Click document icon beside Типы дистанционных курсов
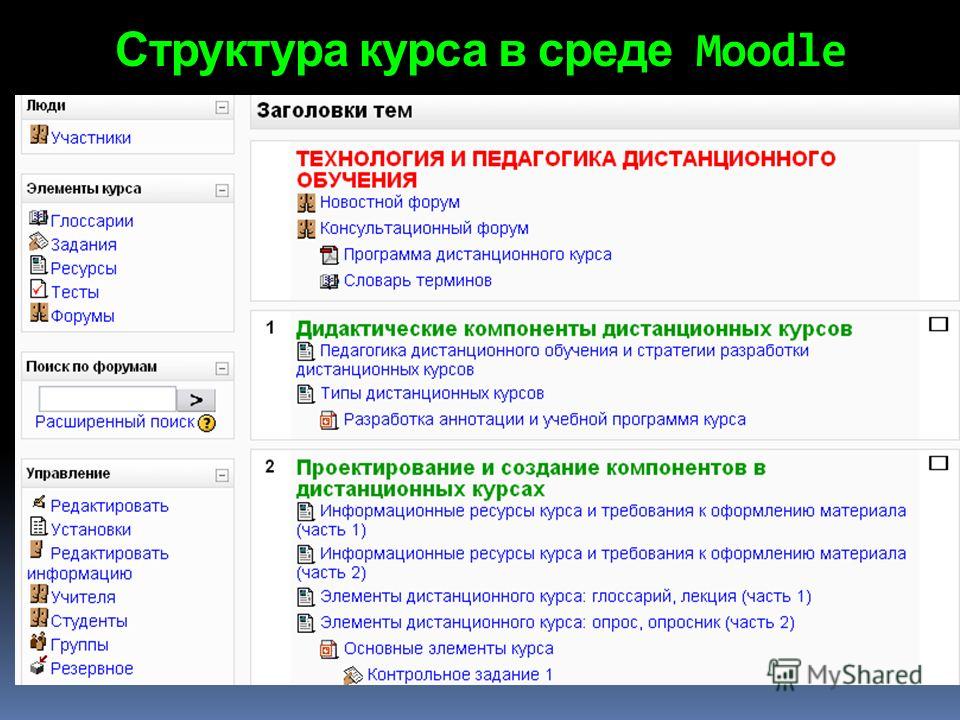The height and width of the screenshot is (720, 960). (305, 394)
